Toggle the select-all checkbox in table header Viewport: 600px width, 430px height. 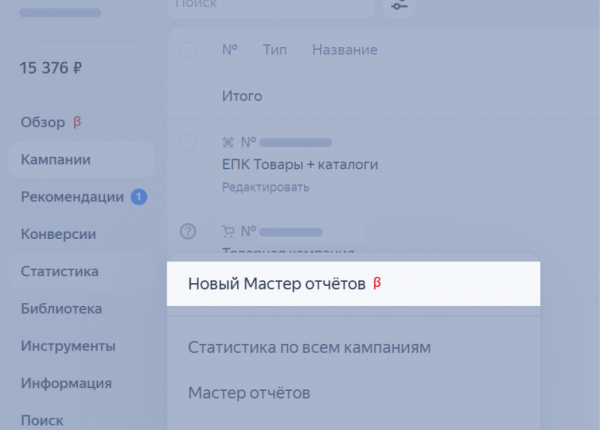(188, 50)
